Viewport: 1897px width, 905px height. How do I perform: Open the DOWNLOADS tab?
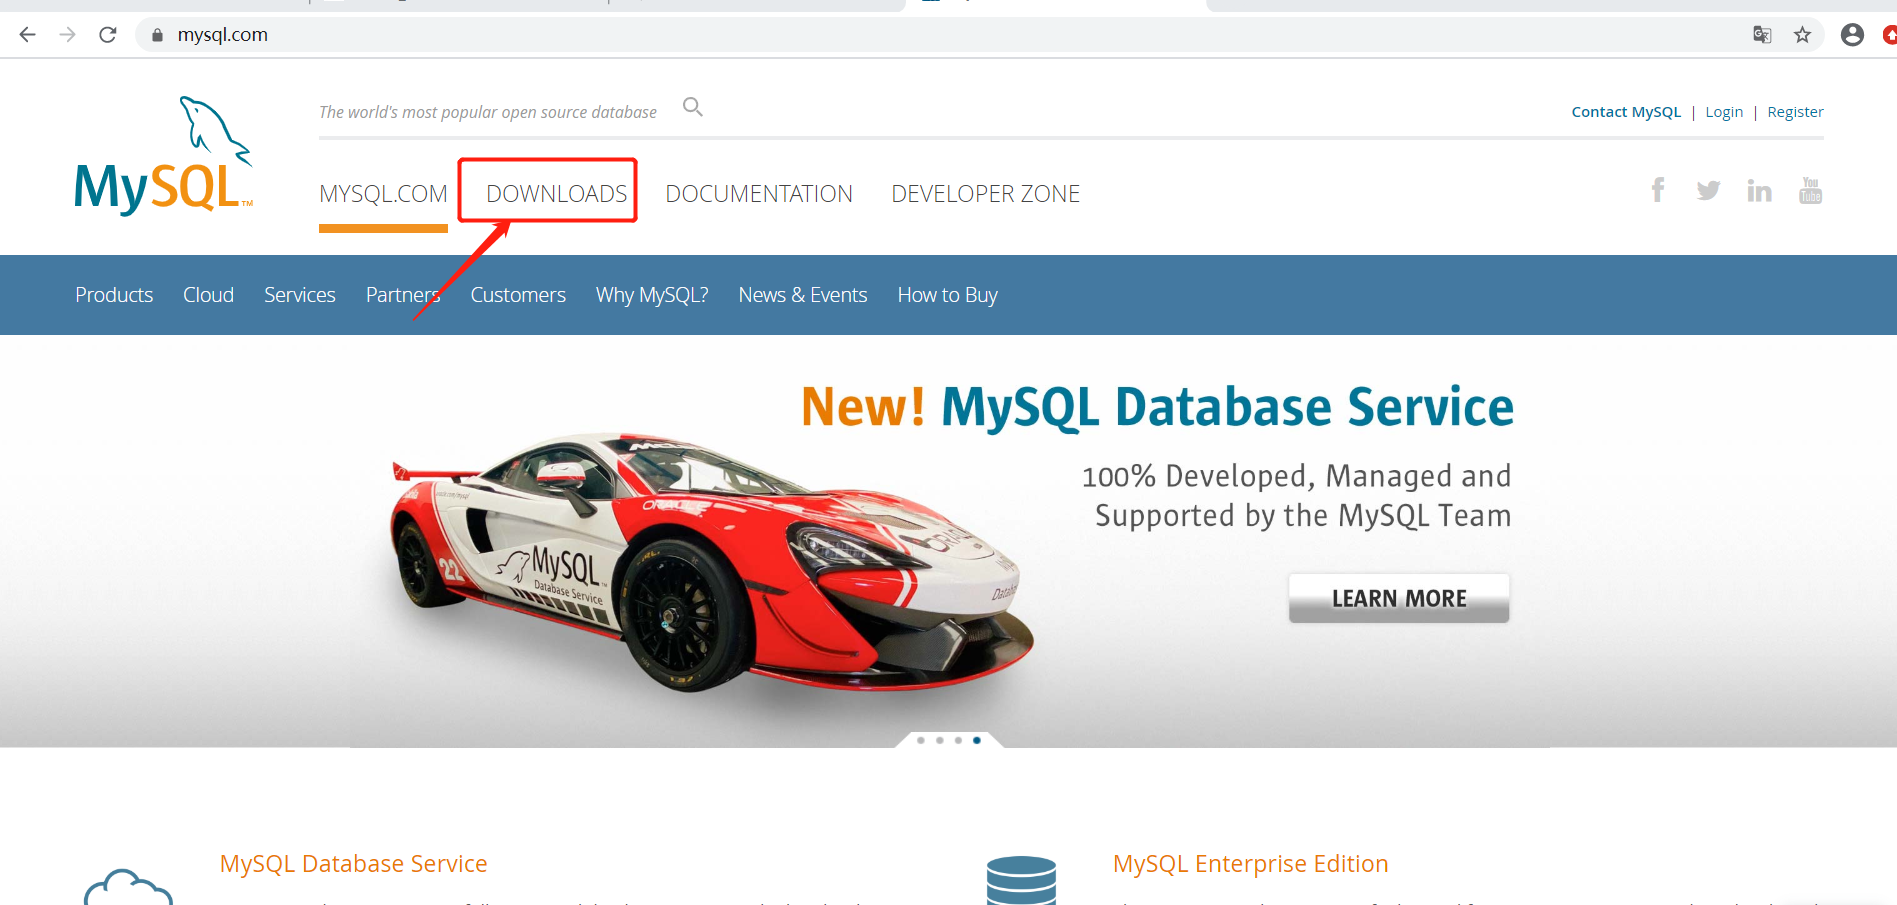coord(557,194)
